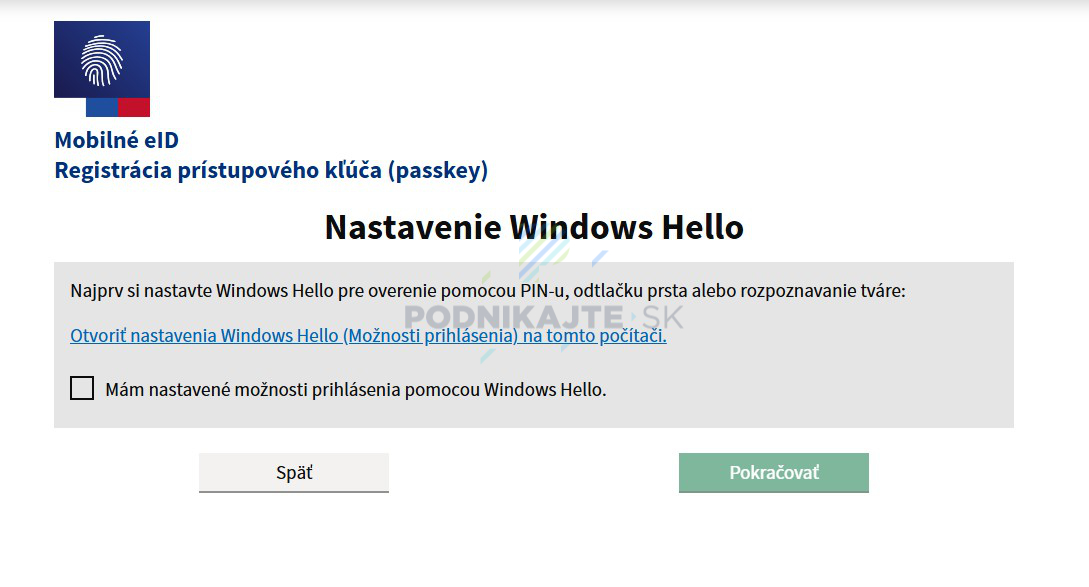Screen dimensions: 1089x587
Task: Go back with the Späť button
Action: [x=294, y=473]
